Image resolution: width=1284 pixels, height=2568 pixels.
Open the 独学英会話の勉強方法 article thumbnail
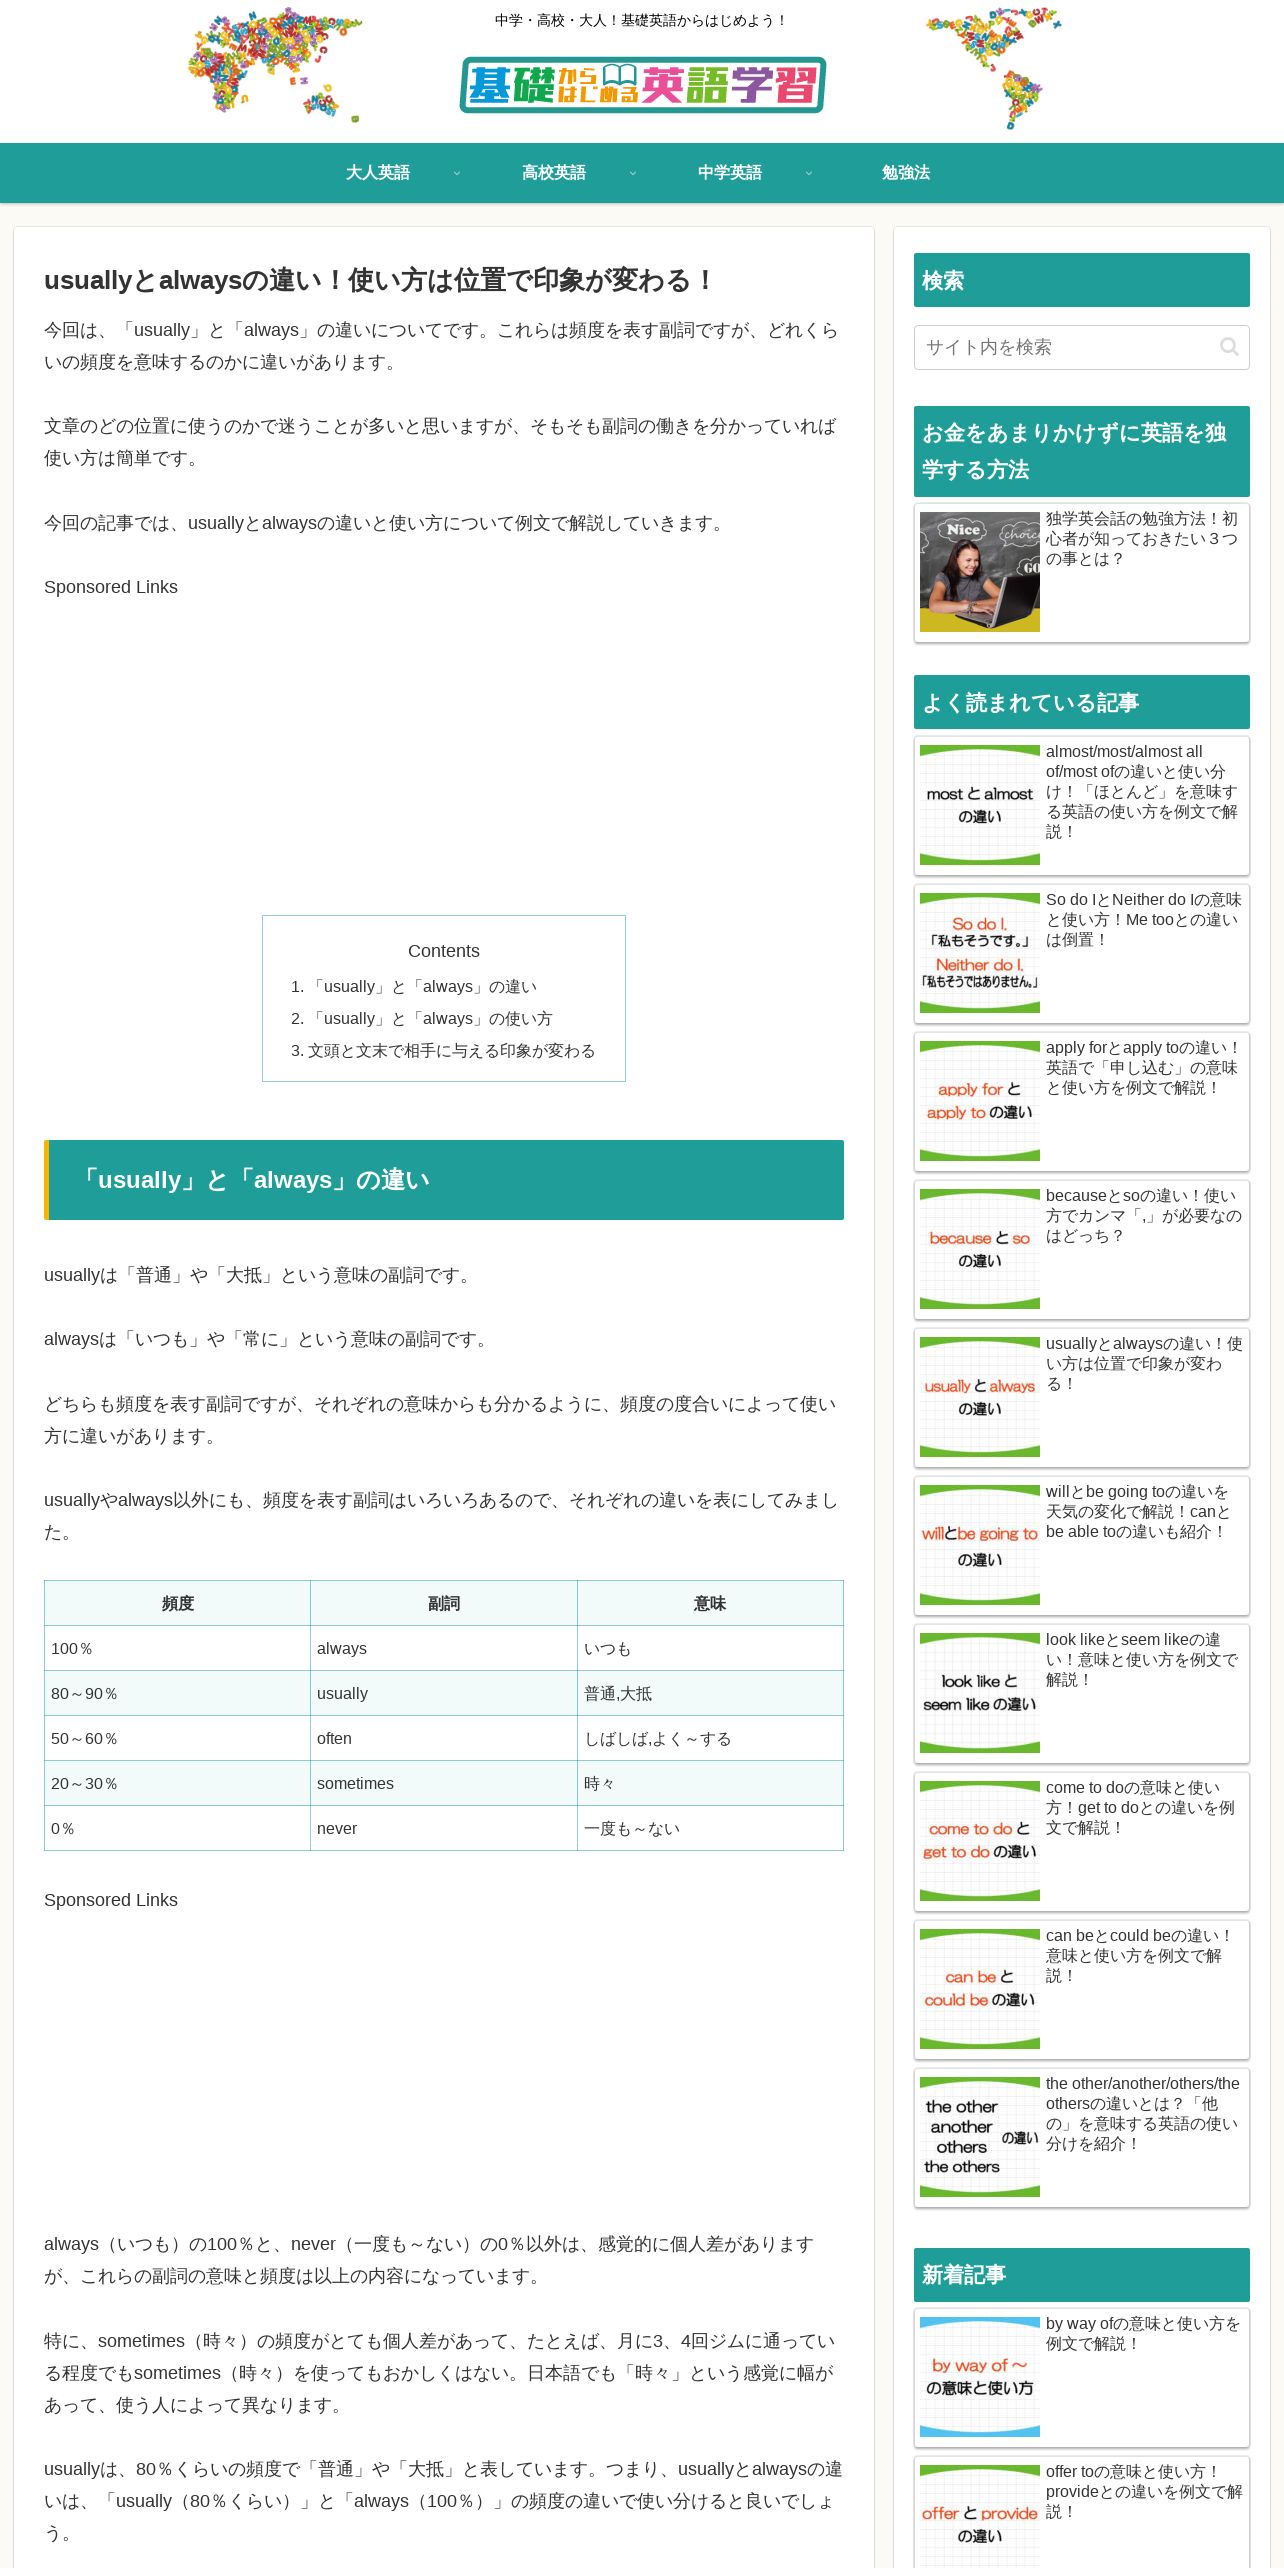coord(980,572)
